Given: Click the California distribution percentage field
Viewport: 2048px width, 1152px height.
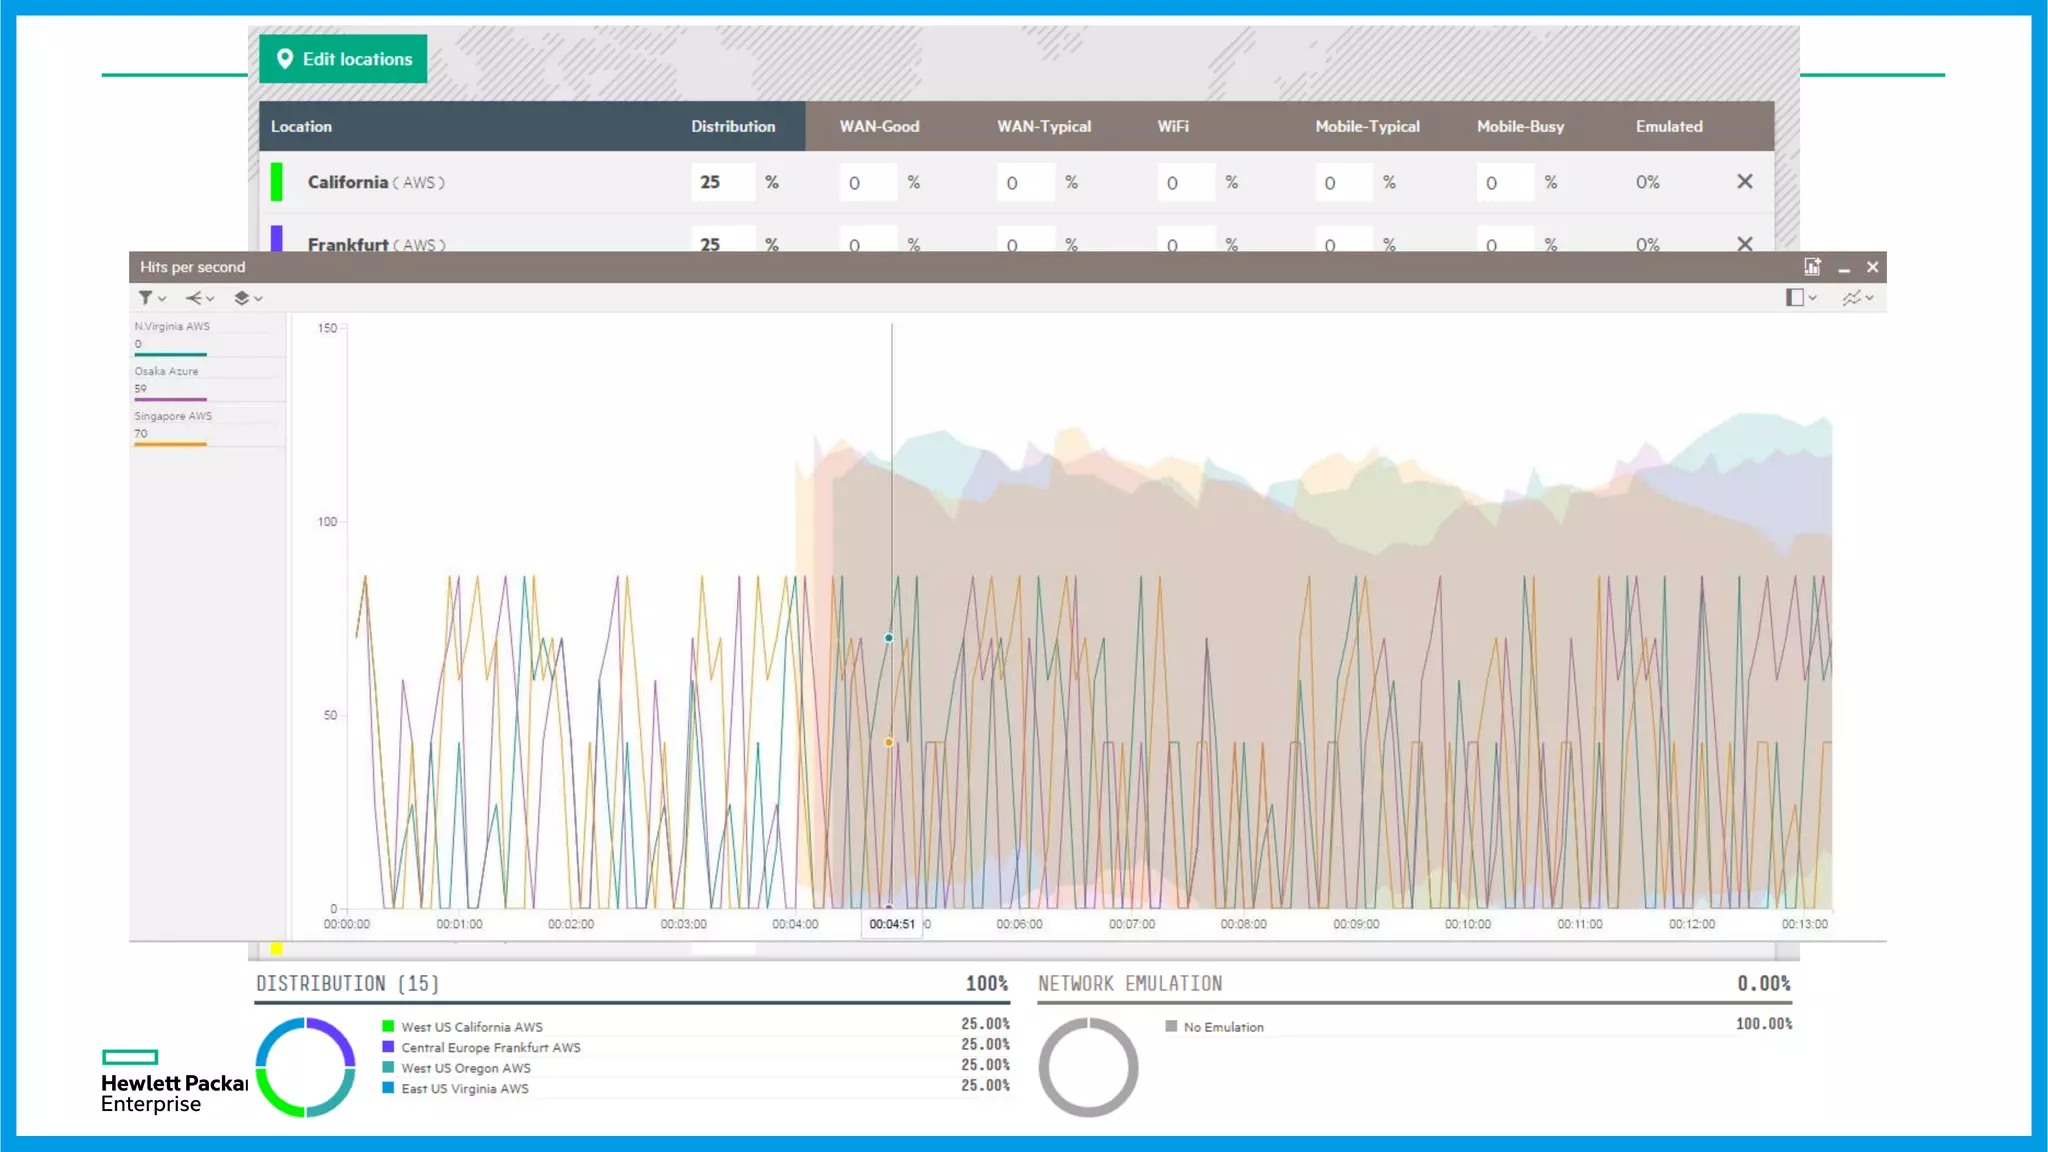Looking at the screenshot, I should coord(722,183).
